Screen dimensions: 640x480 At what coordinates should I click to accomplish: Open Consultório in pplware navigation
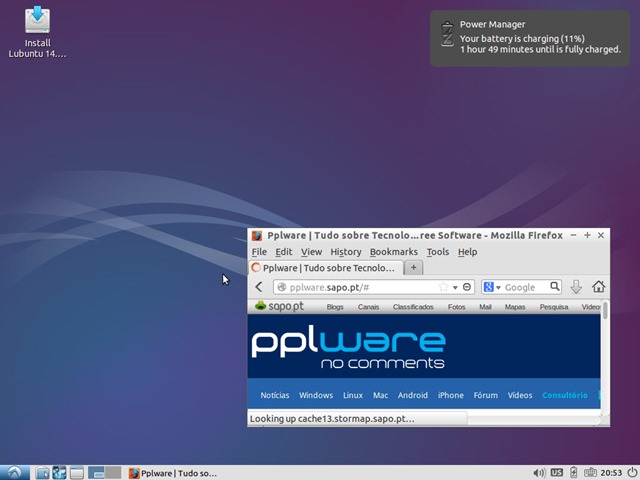click(565, 395)
